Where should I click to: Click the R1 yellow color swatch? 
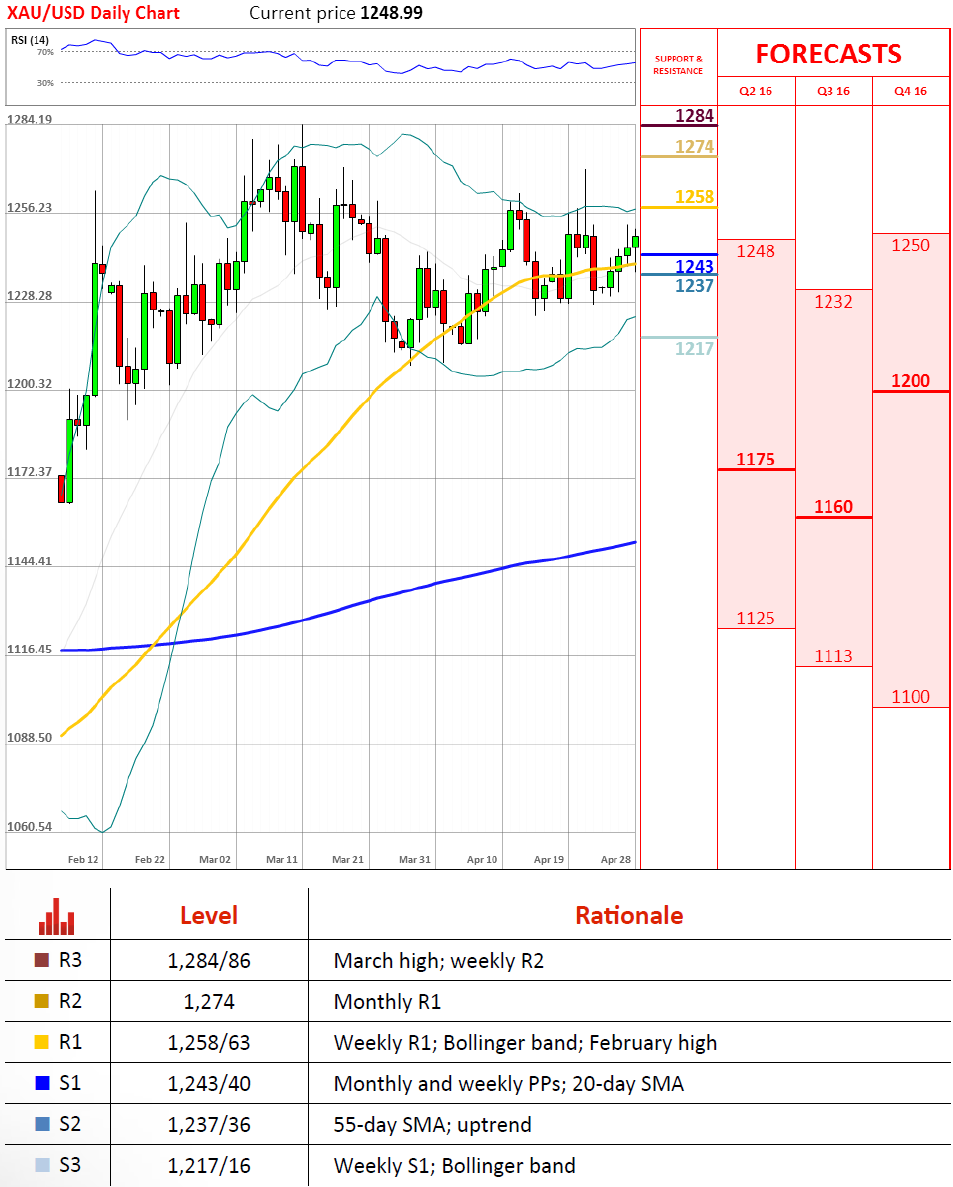tap(42, 1042)
